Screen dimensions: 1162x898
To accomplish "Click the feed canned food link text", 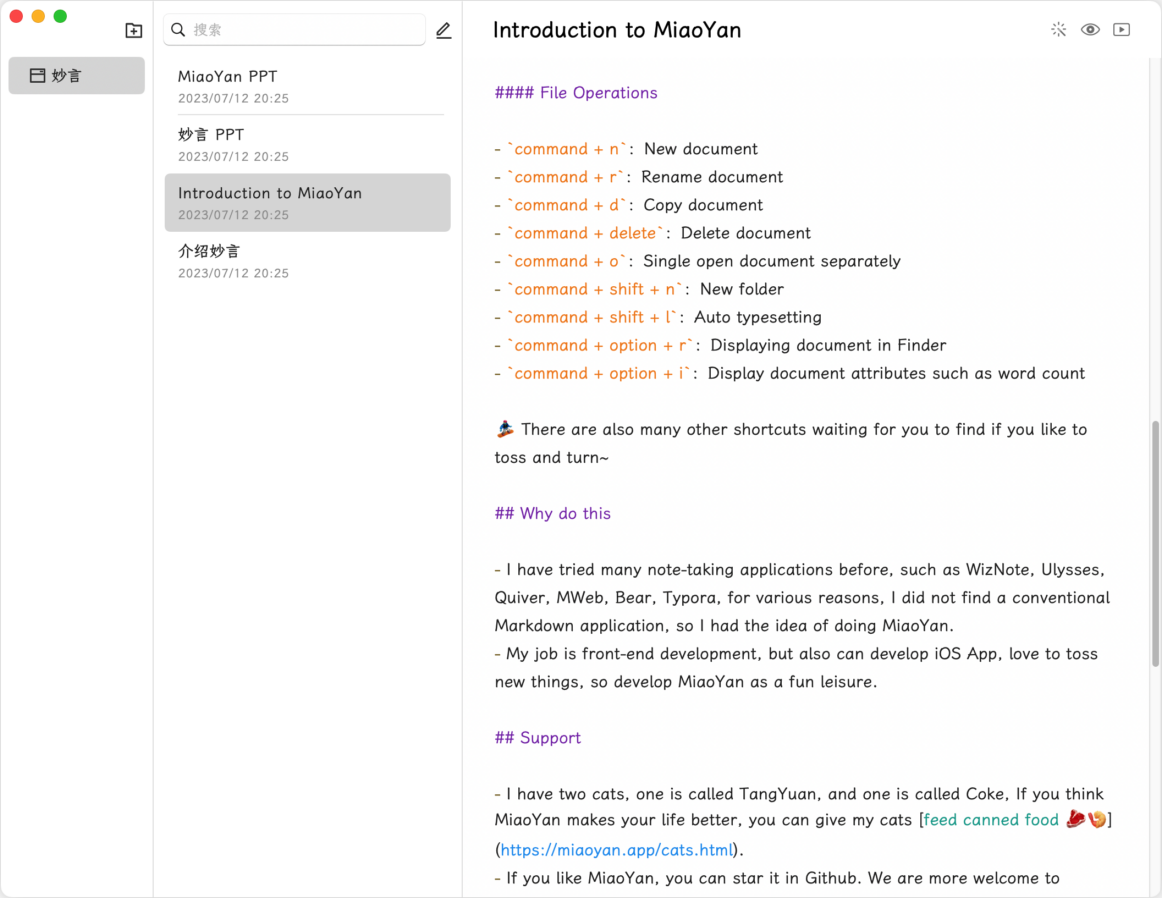I will [x=991, y=819].
